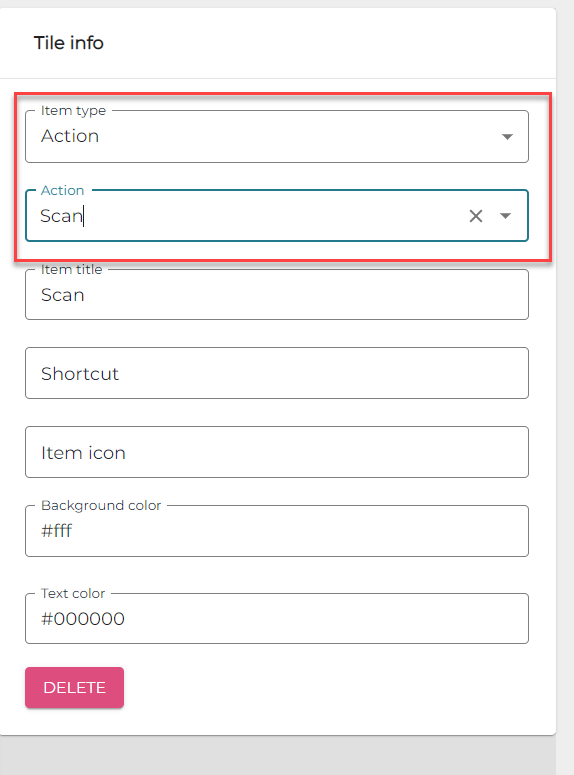Click the #000000 value text
The height and width of the screenshot is (775, 574).
click(83, 619)
